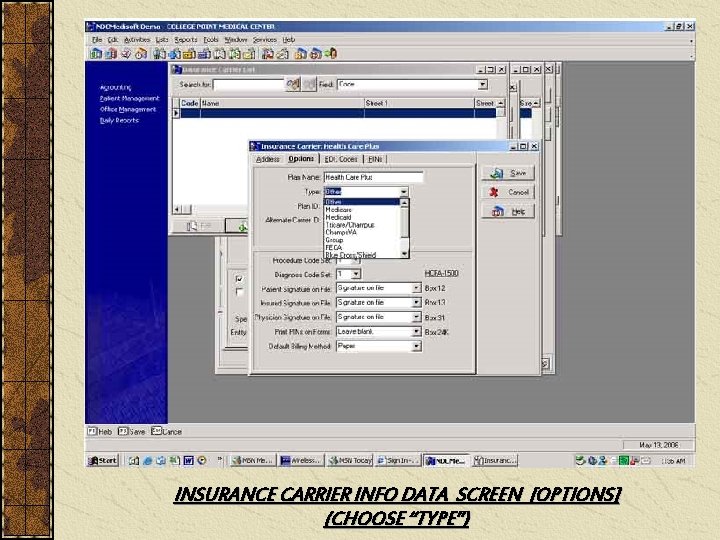Open Custom Report List toolbar icon

pos(282,54)
